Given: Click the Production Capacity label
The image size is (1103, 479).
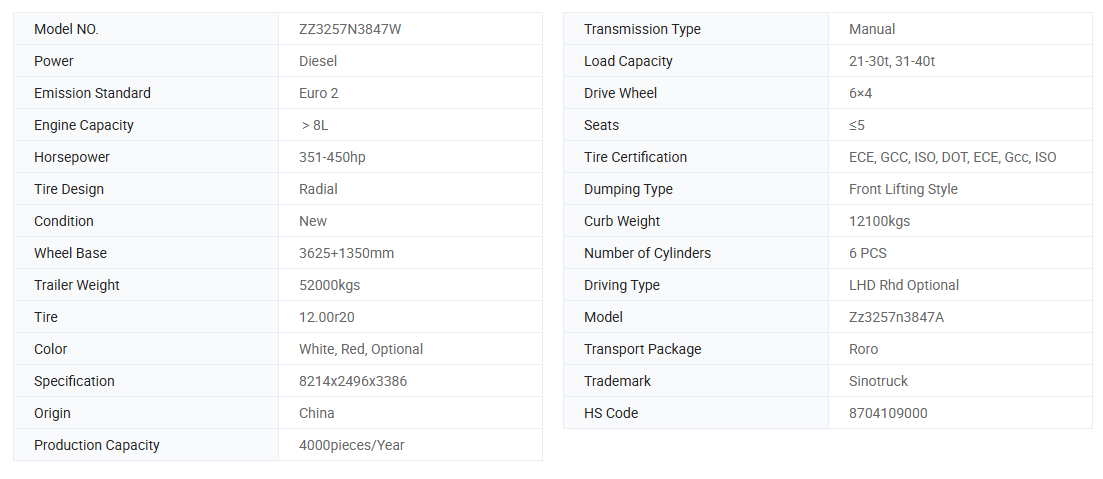Looking at the screenshot, I should point(97,445).
